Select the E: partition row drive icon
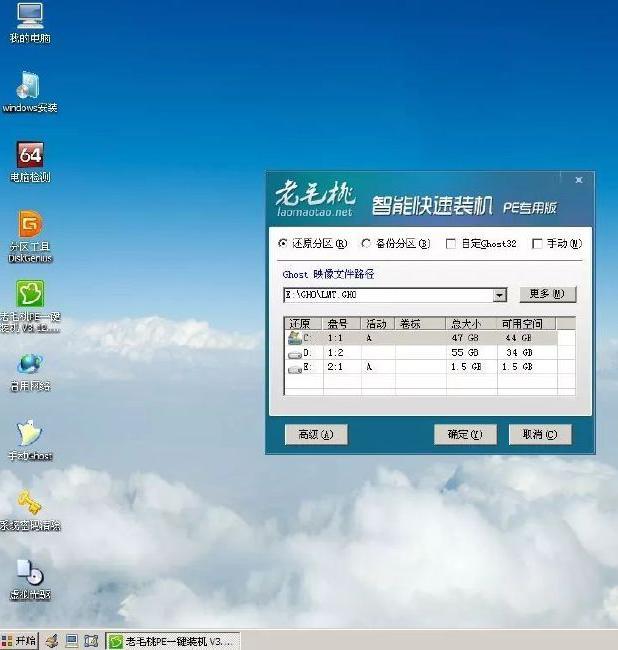Image resolution: width=618 pixels, height=650 pixels. [295, 368]
